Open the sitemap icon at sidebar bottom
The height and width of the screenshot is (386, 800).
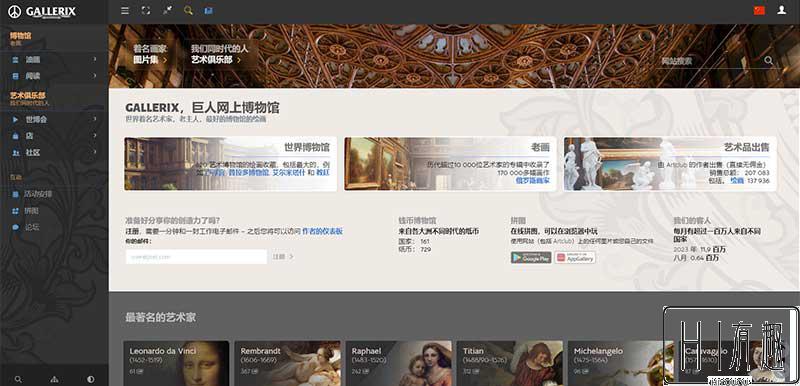(55, 379)
